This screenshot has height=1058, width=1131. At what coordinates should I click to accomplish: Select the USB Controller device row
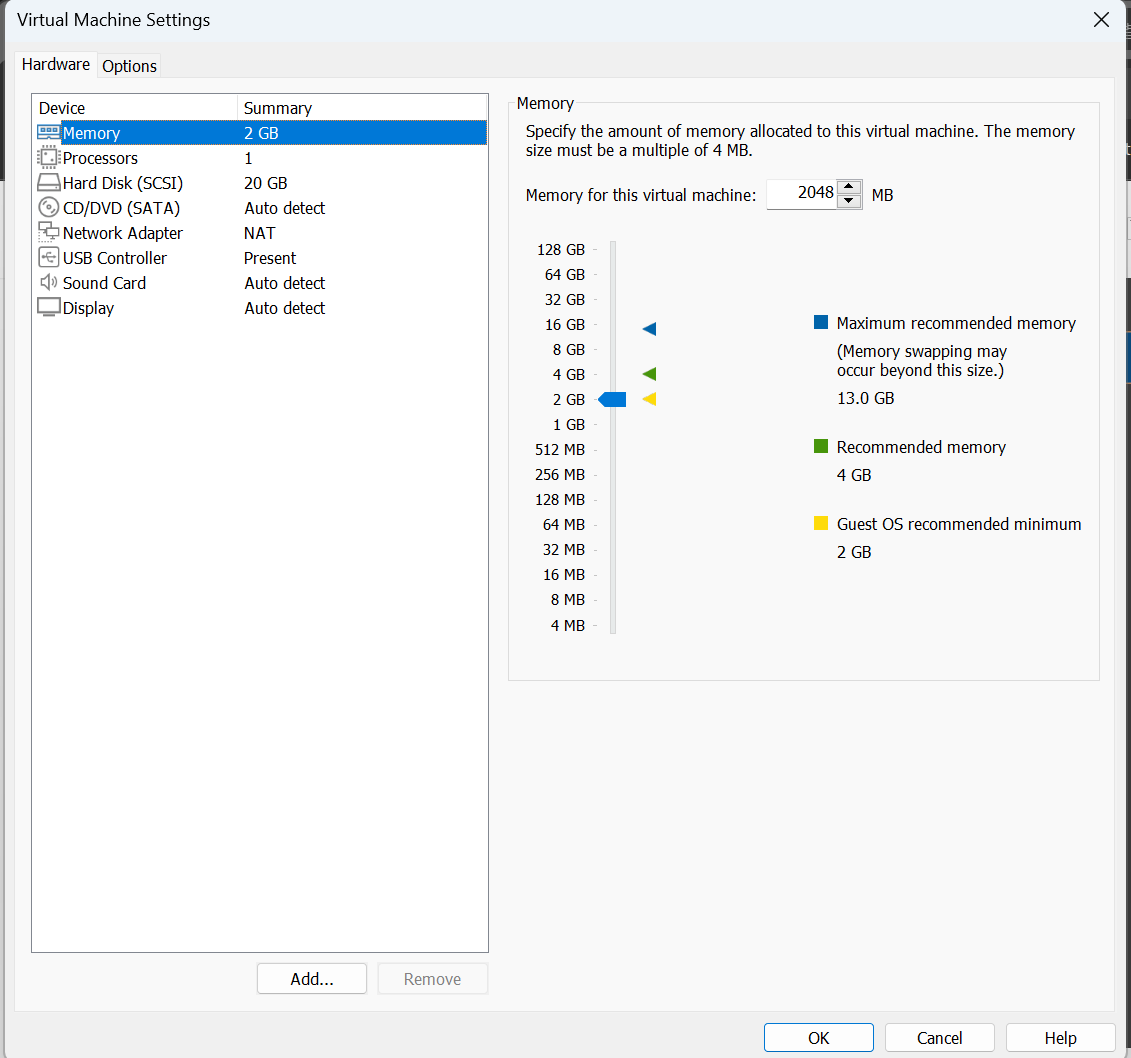point(261,258)
